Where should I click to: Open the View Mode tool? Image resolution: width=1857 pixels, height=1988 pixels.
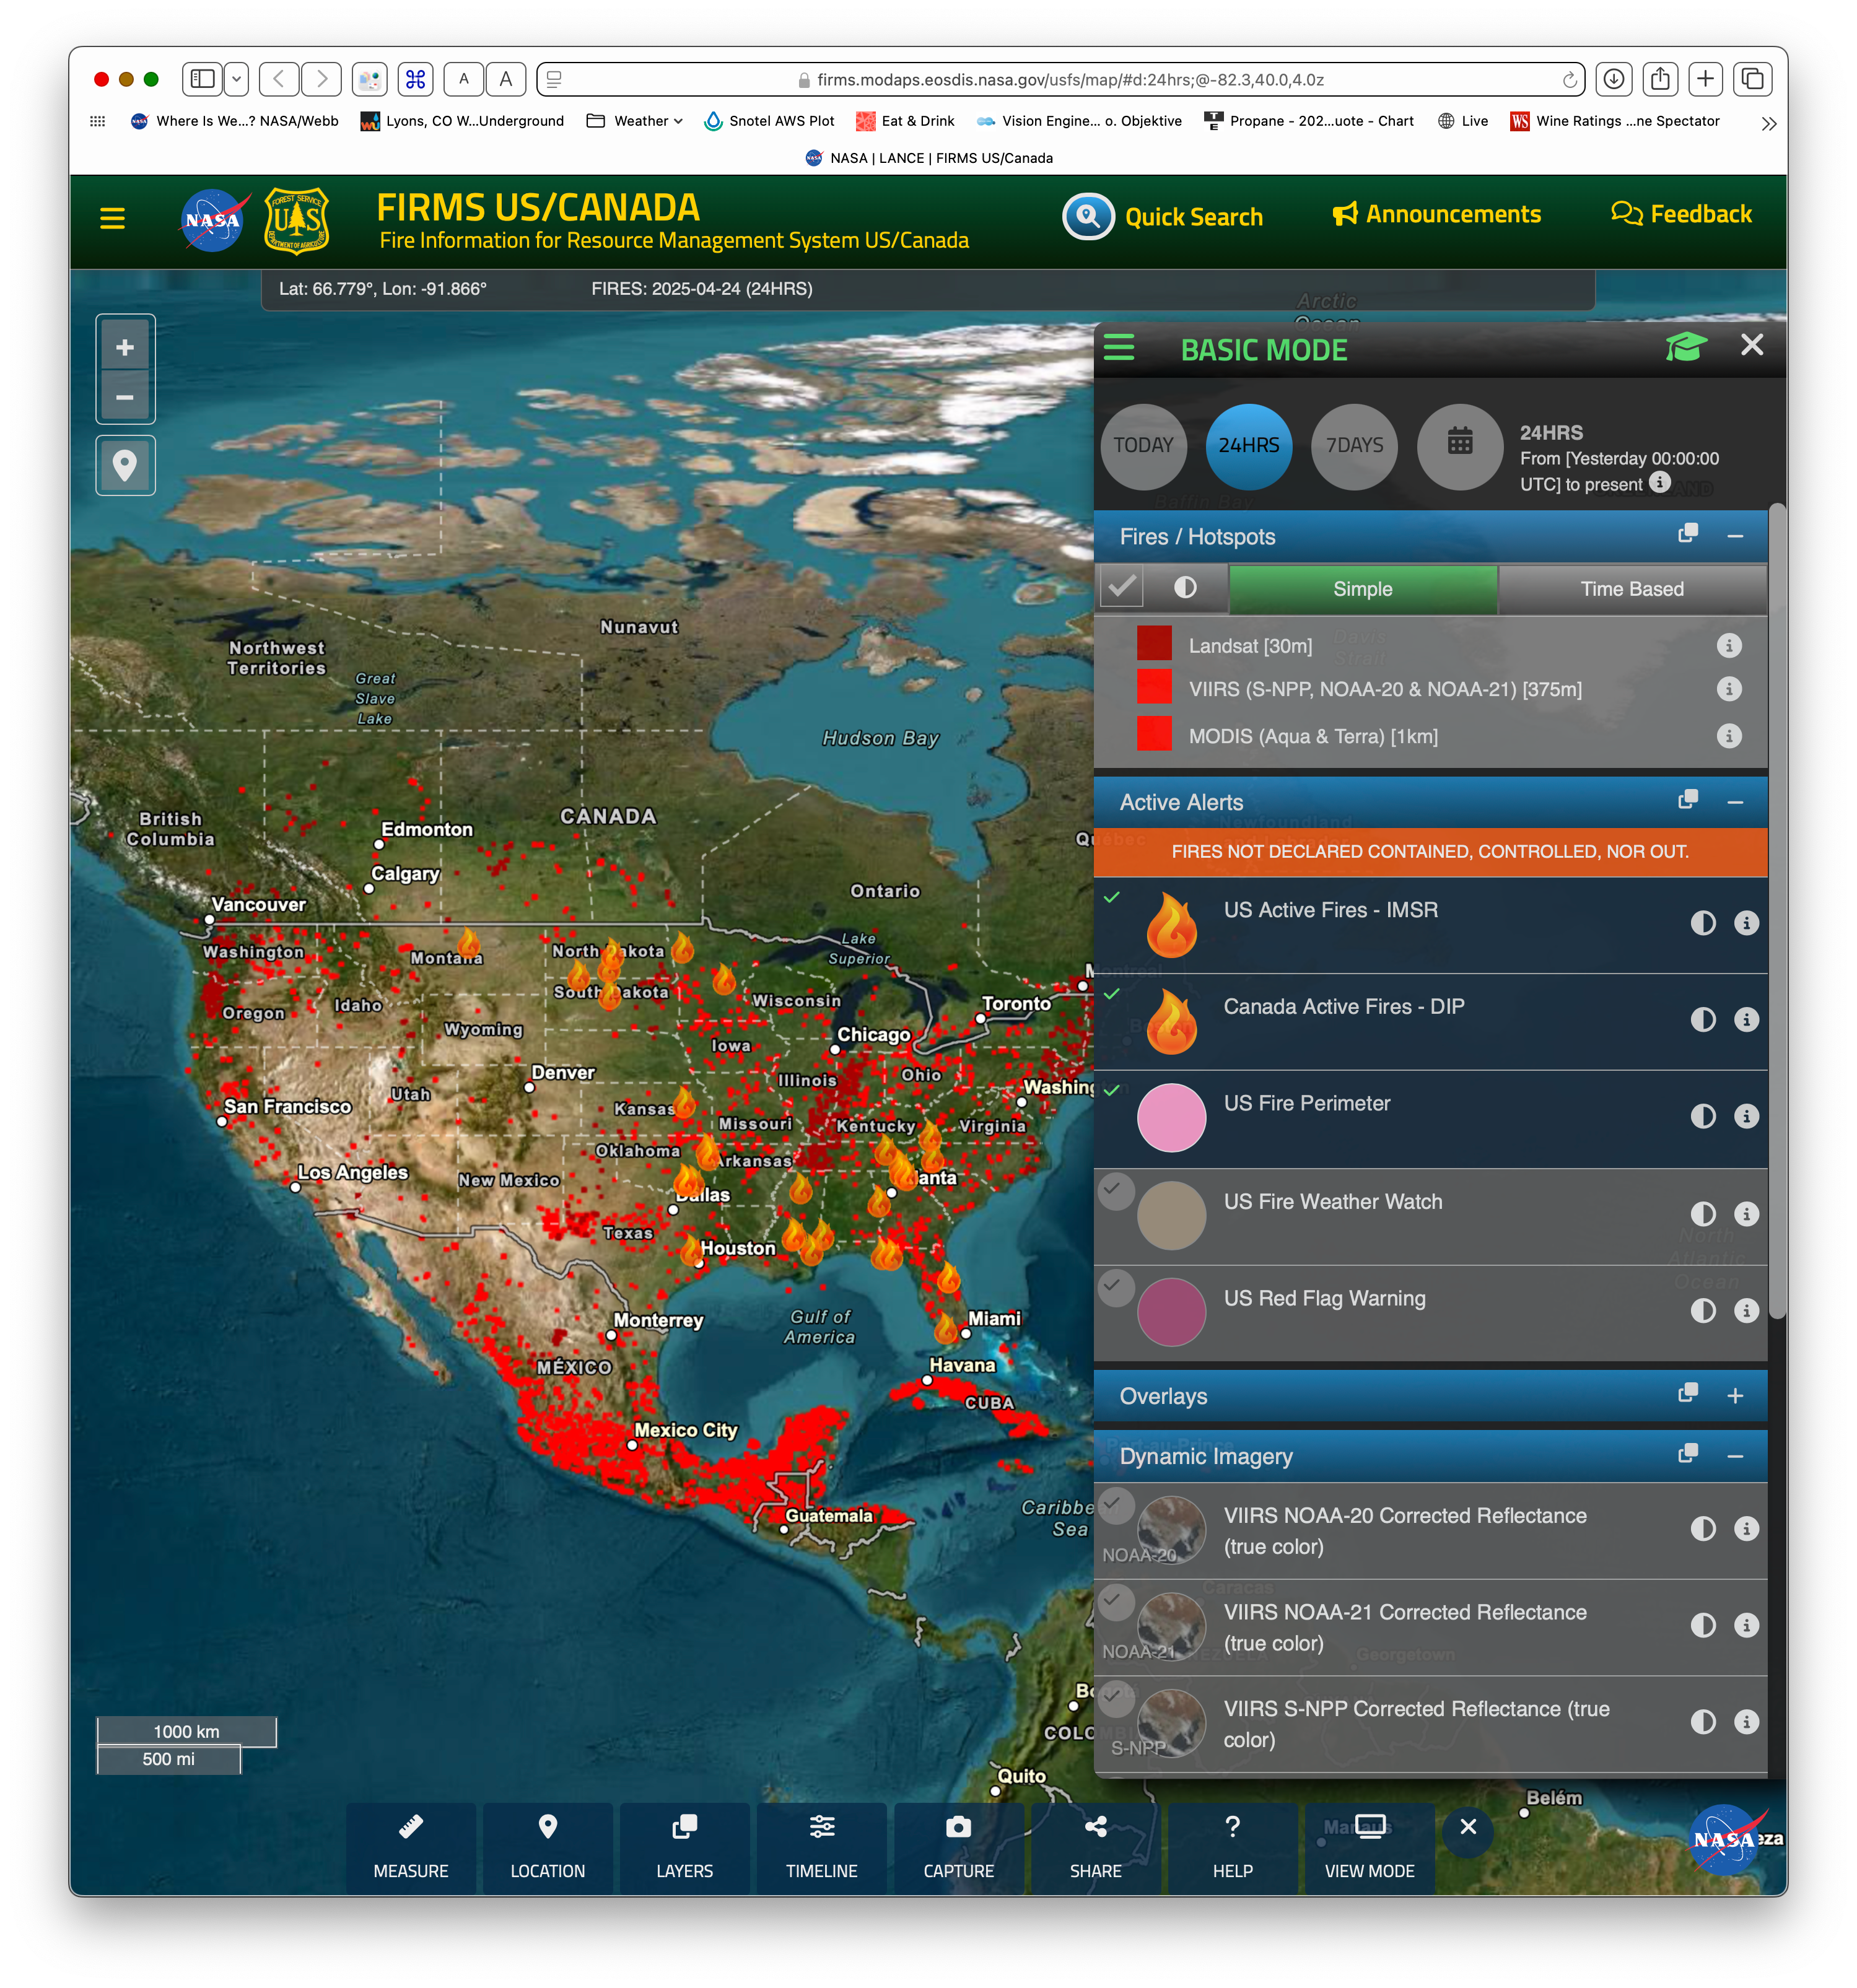click(1369, 1848)
